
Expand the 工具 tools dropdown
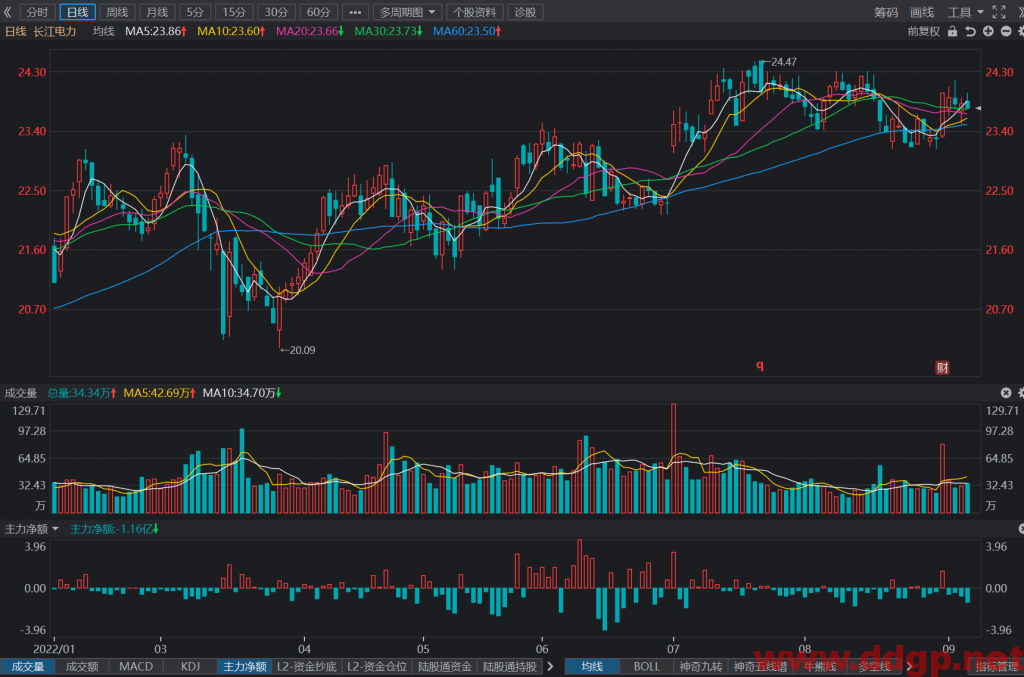point(965,12)
